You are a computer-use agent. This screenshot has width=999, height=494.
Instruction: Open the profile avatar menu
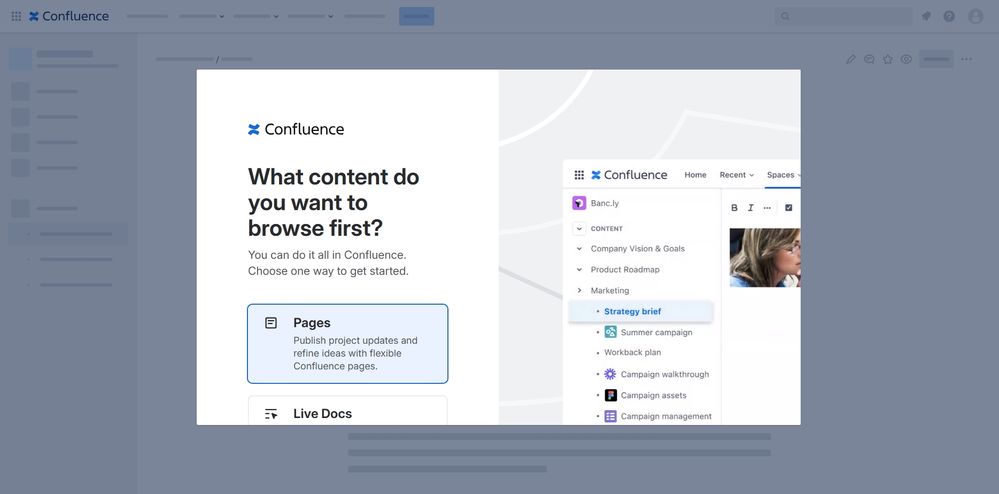pos(975,17)
